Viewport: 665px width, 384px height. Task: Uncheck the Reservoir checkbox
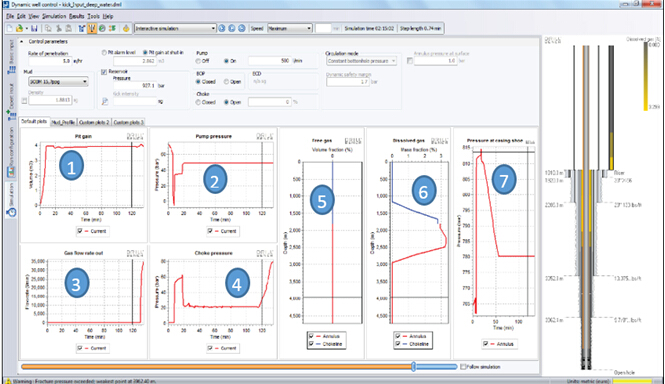(104, 72)
